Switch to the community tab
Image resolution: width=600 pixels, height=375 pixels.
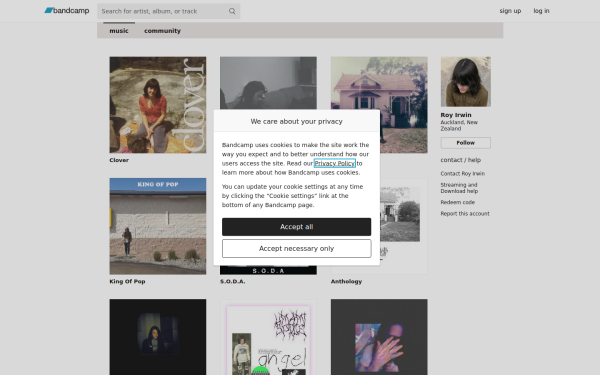[x=162, y=31]
